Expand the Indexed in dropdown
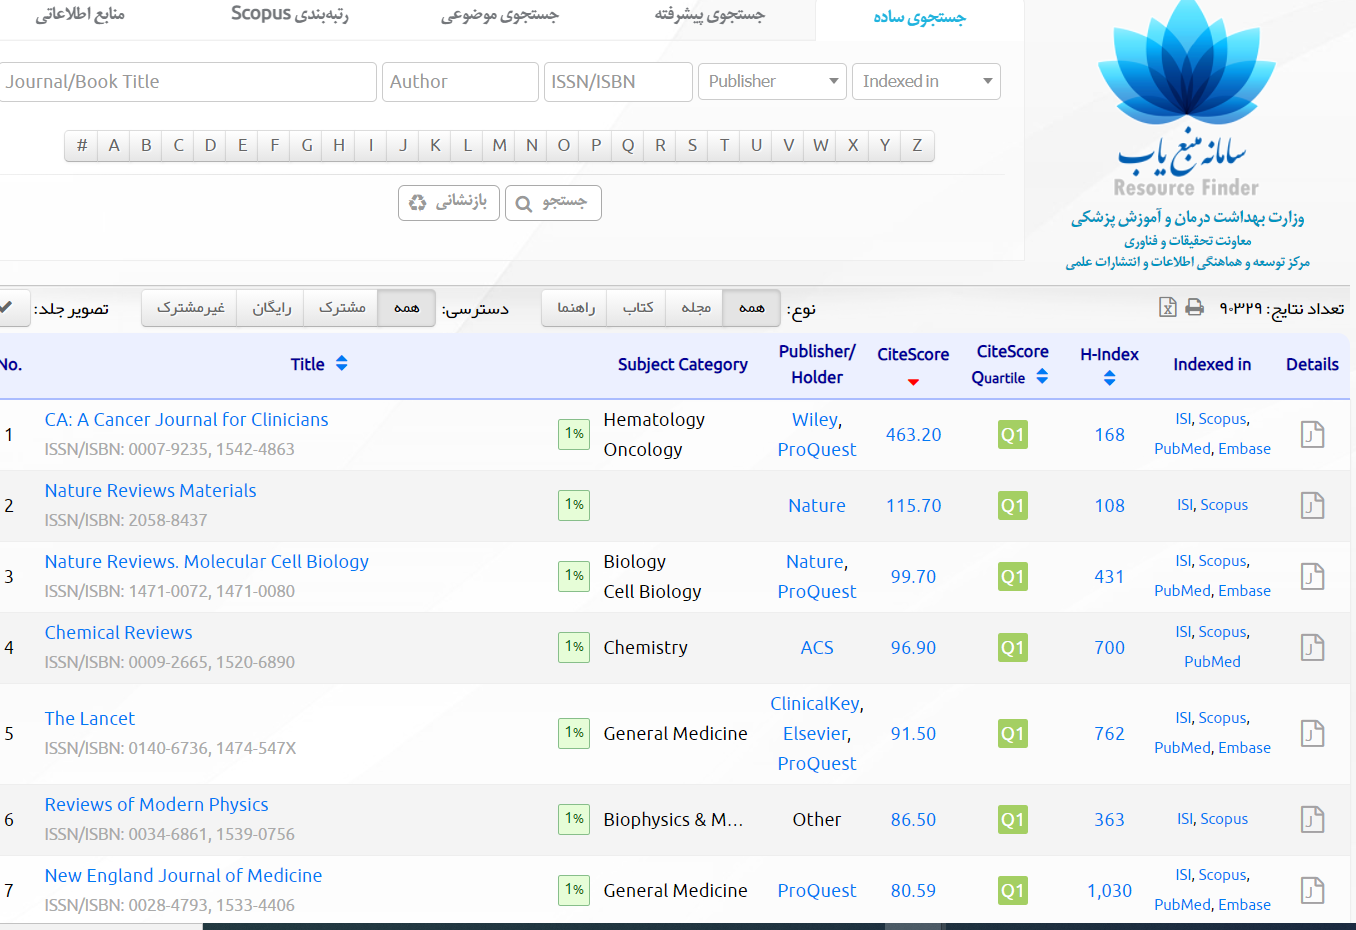 tap(926, 82)
